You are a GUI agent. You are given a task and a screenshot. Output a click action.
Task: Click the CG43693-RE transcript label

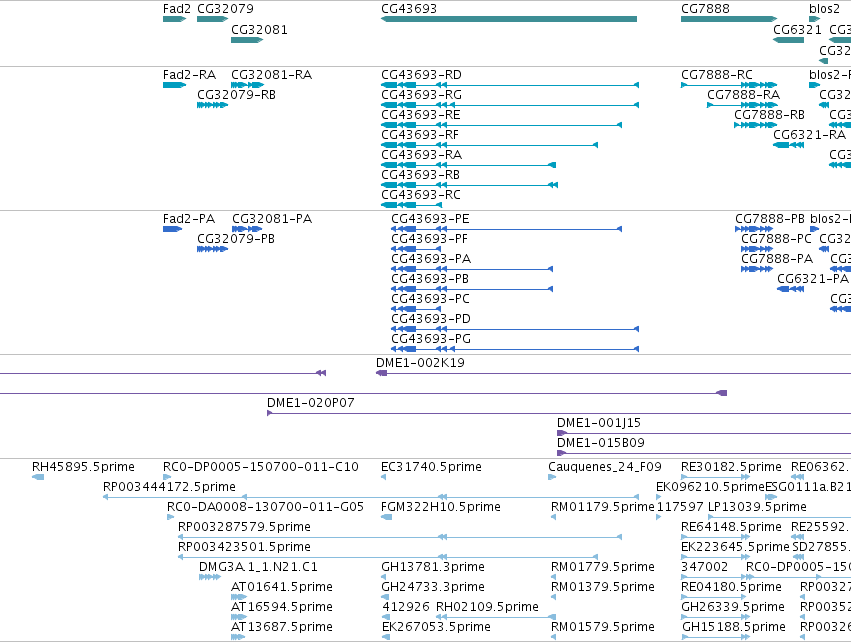(421, 115)
